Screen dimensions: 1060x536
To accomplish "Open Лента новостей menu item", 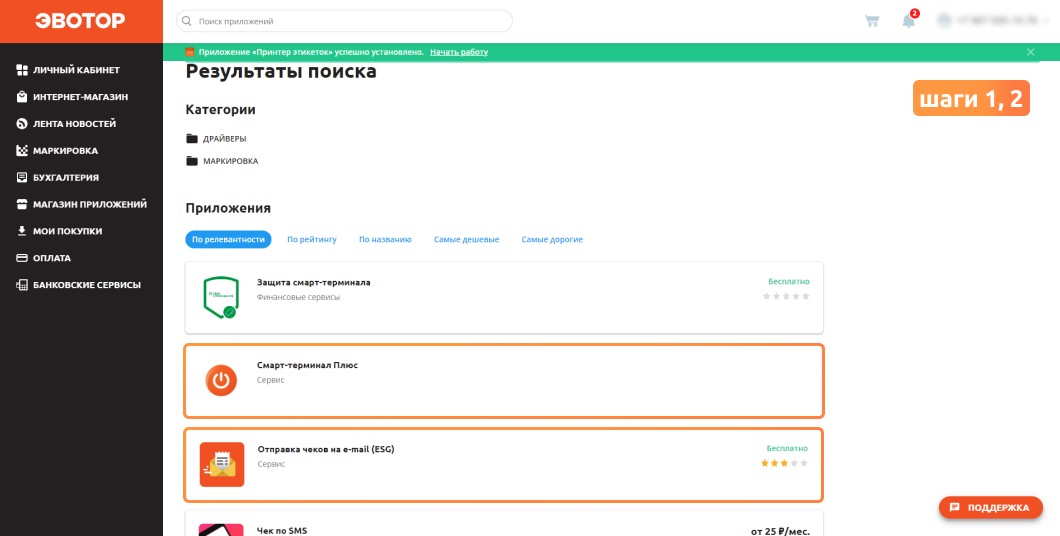I will click(x=74, y=124).
